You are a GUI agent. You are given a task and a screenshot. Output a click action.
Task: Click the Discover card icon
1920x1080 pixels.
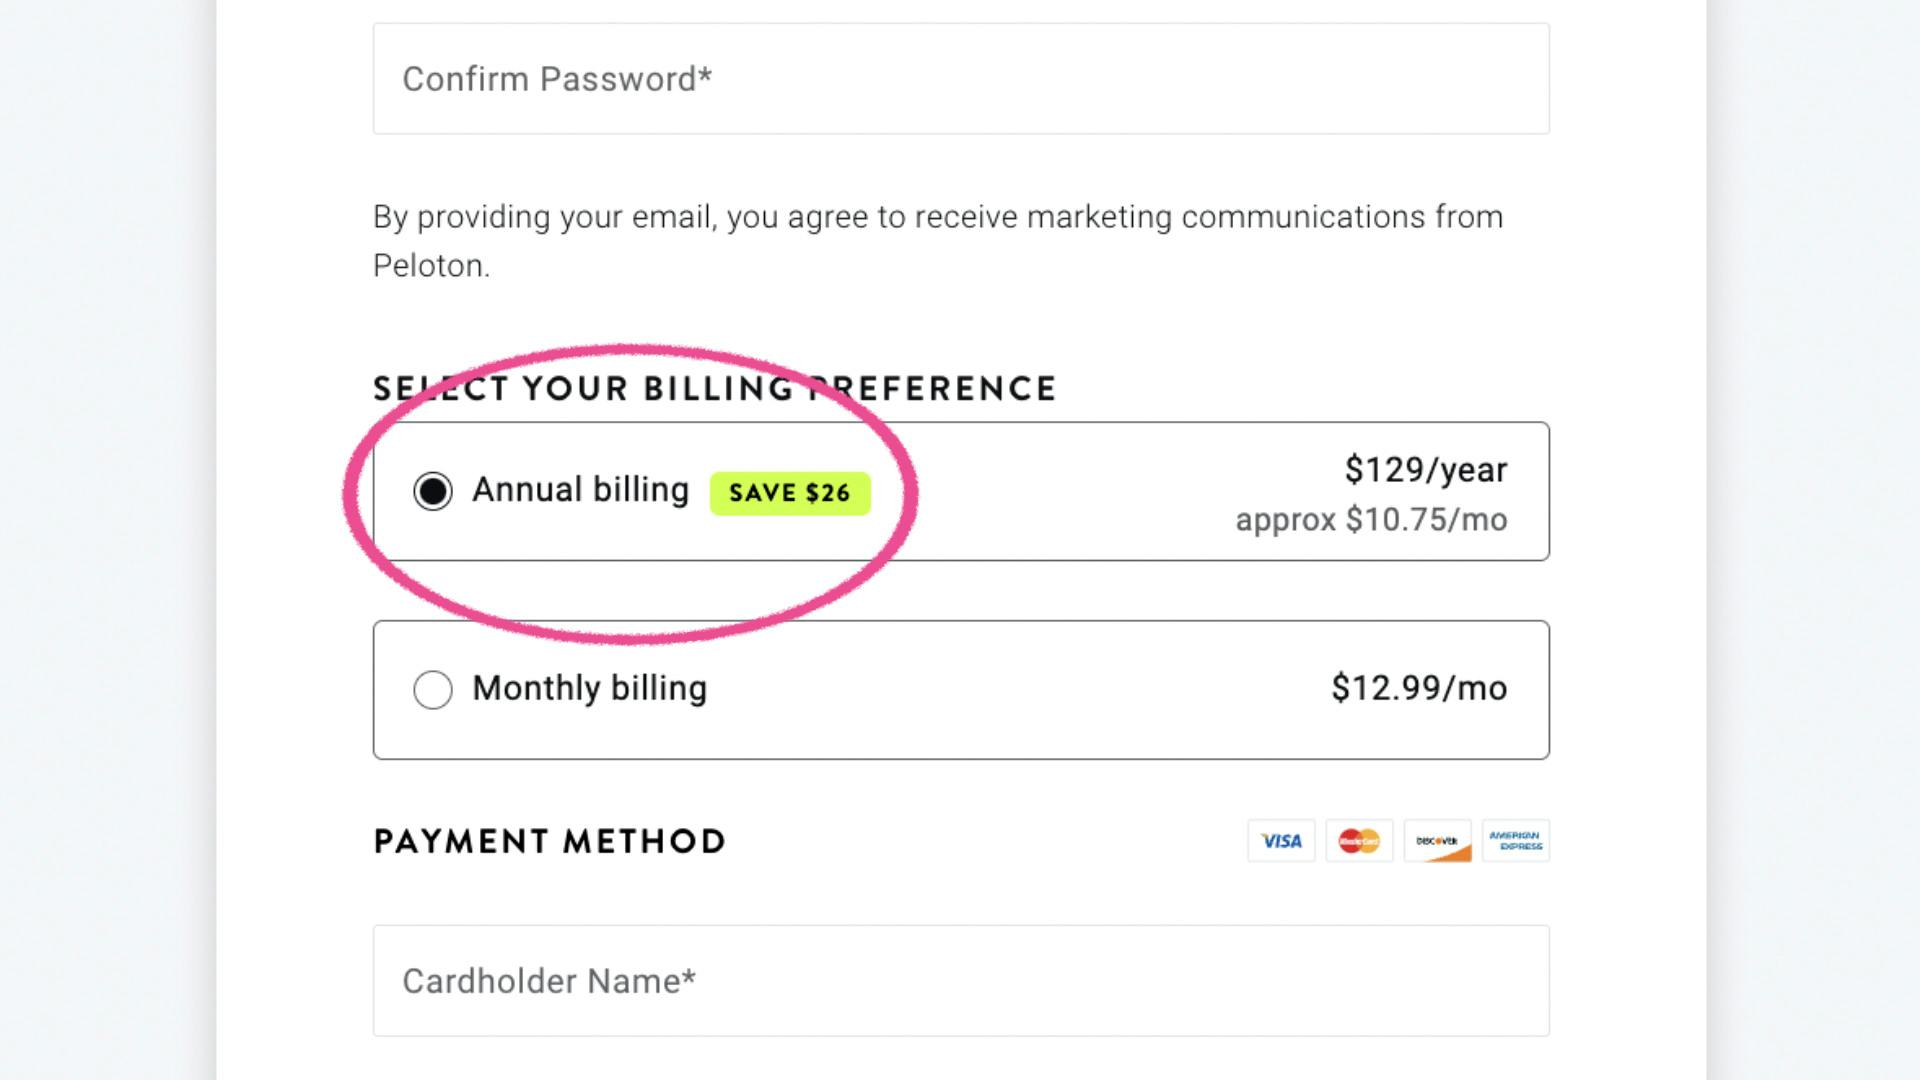pos(1437,841)
